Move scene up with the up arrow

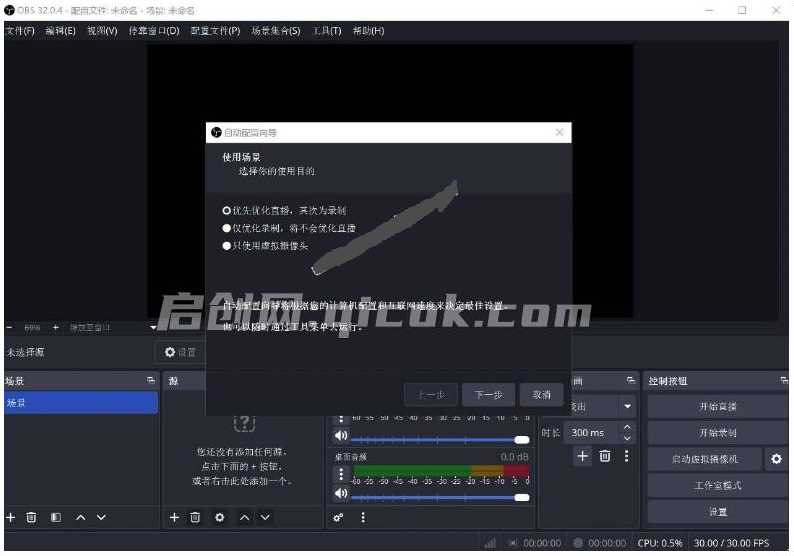[81, 518]
